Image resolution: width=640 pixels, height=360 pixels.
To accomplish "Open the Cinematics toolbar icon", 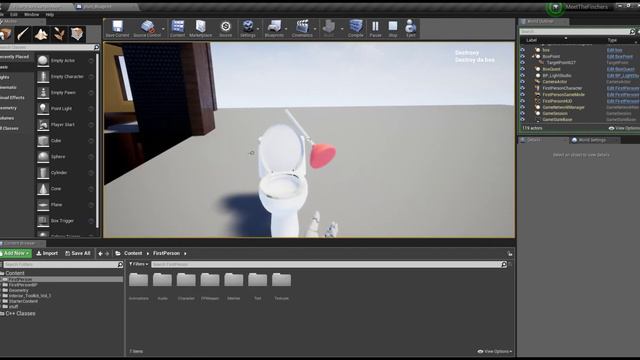I will point(302,29).
